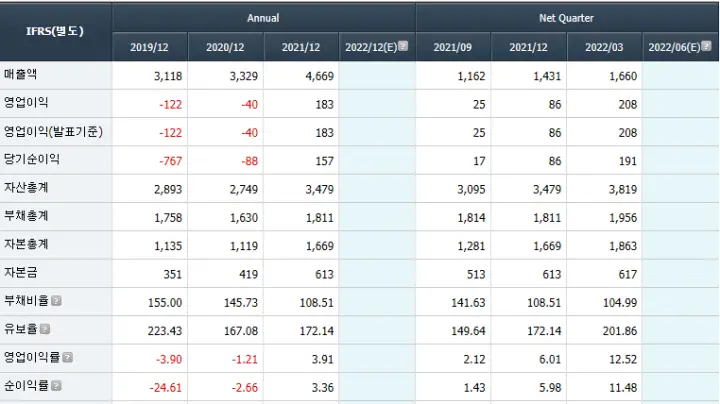The image size is (720, 404).
Task: Click the capital value 351
Action: (x=173, y=275)
